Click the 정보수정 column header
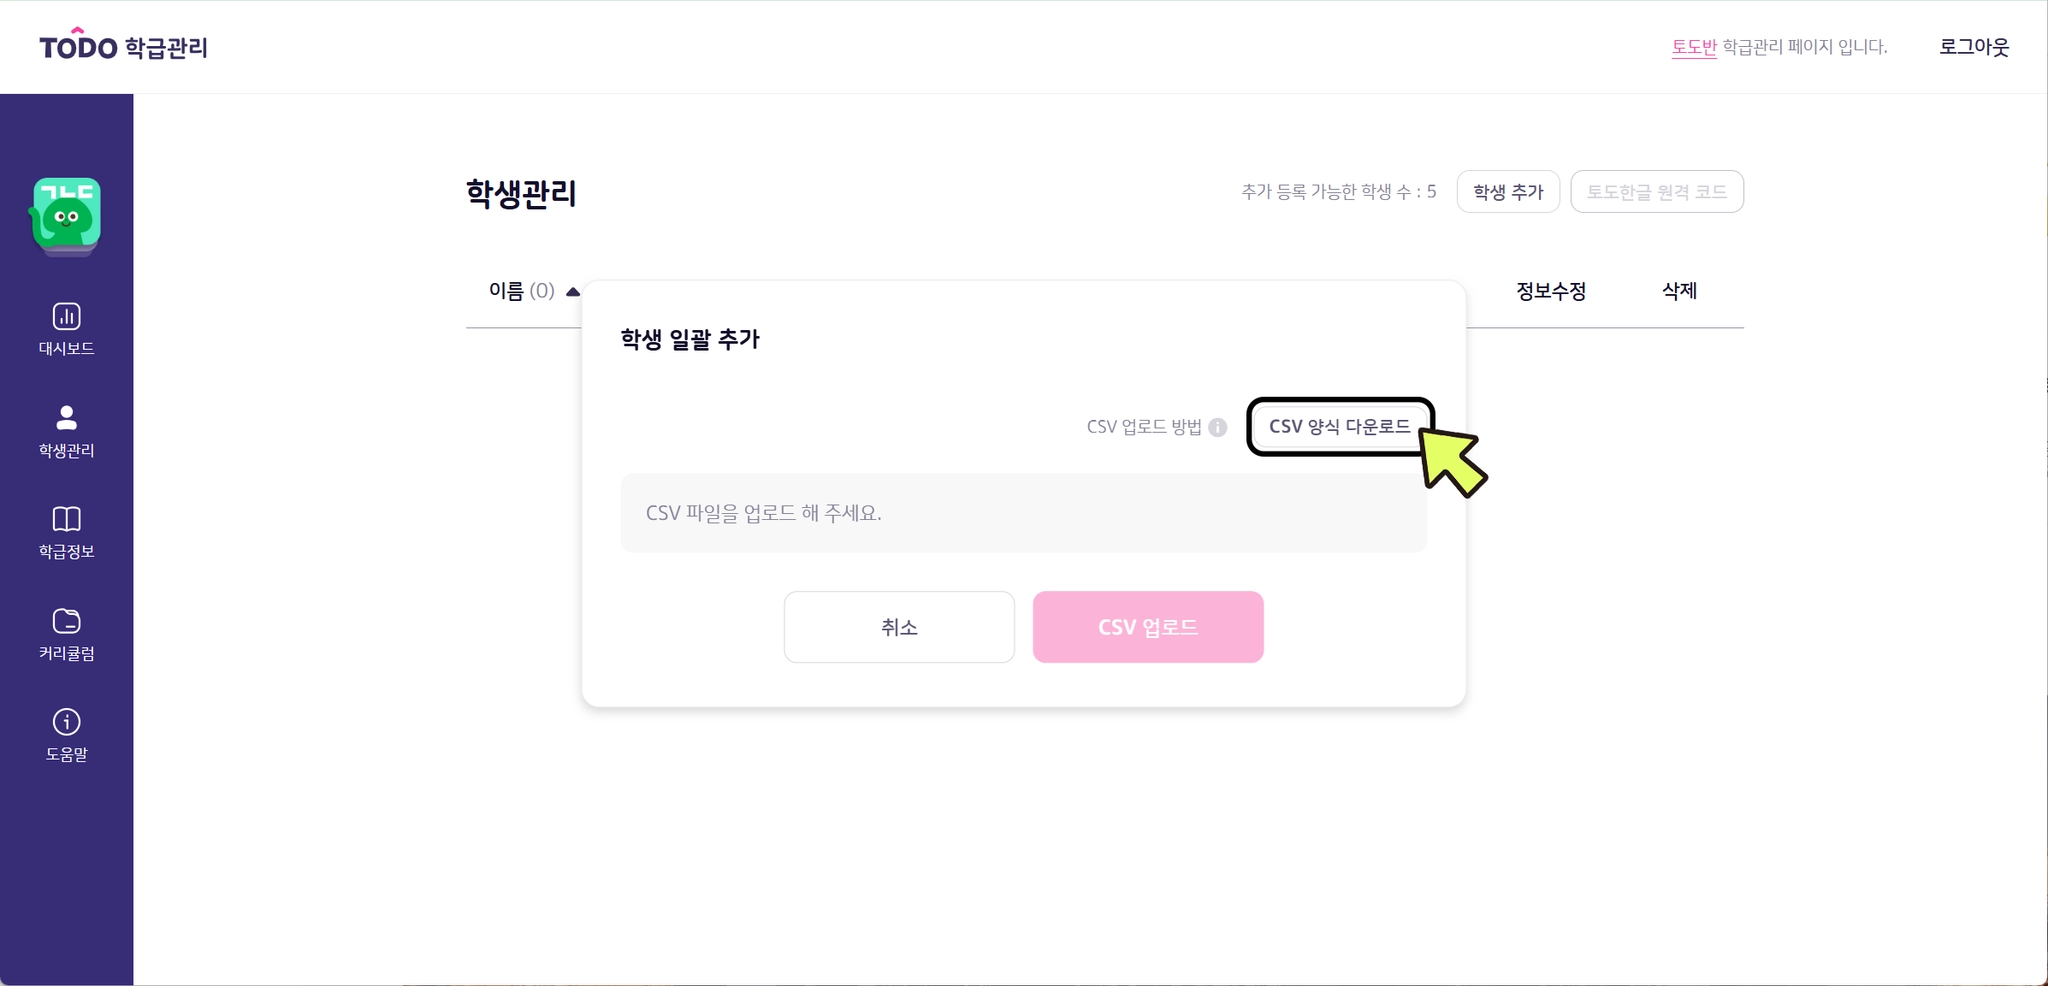This screenshot has width=2048, height=986. (1550, 291)
